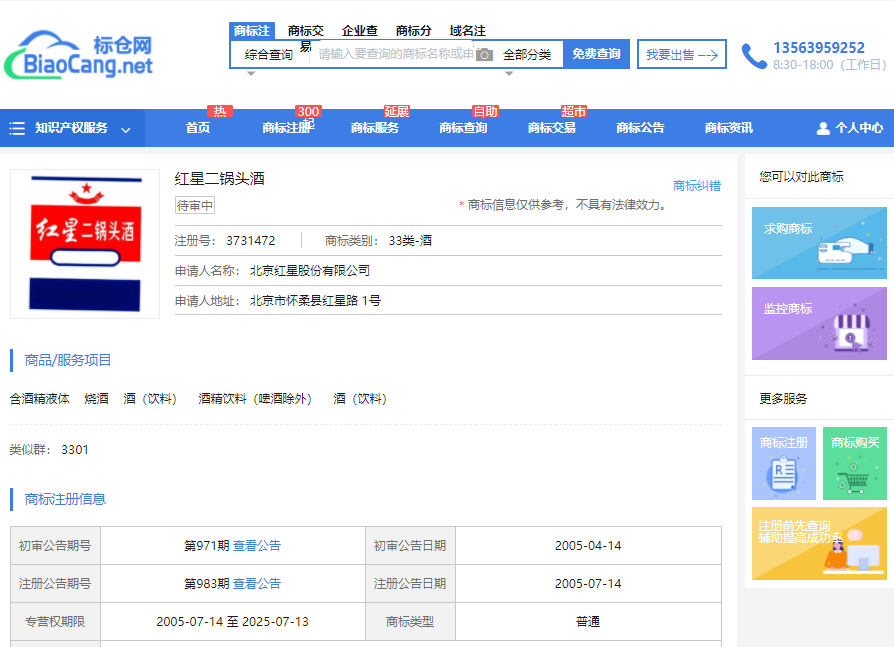Image resolution: width=894 pixels, height=647 pixels.
Task: Open 商标公告 in the navigation bar
Action: 640,128
